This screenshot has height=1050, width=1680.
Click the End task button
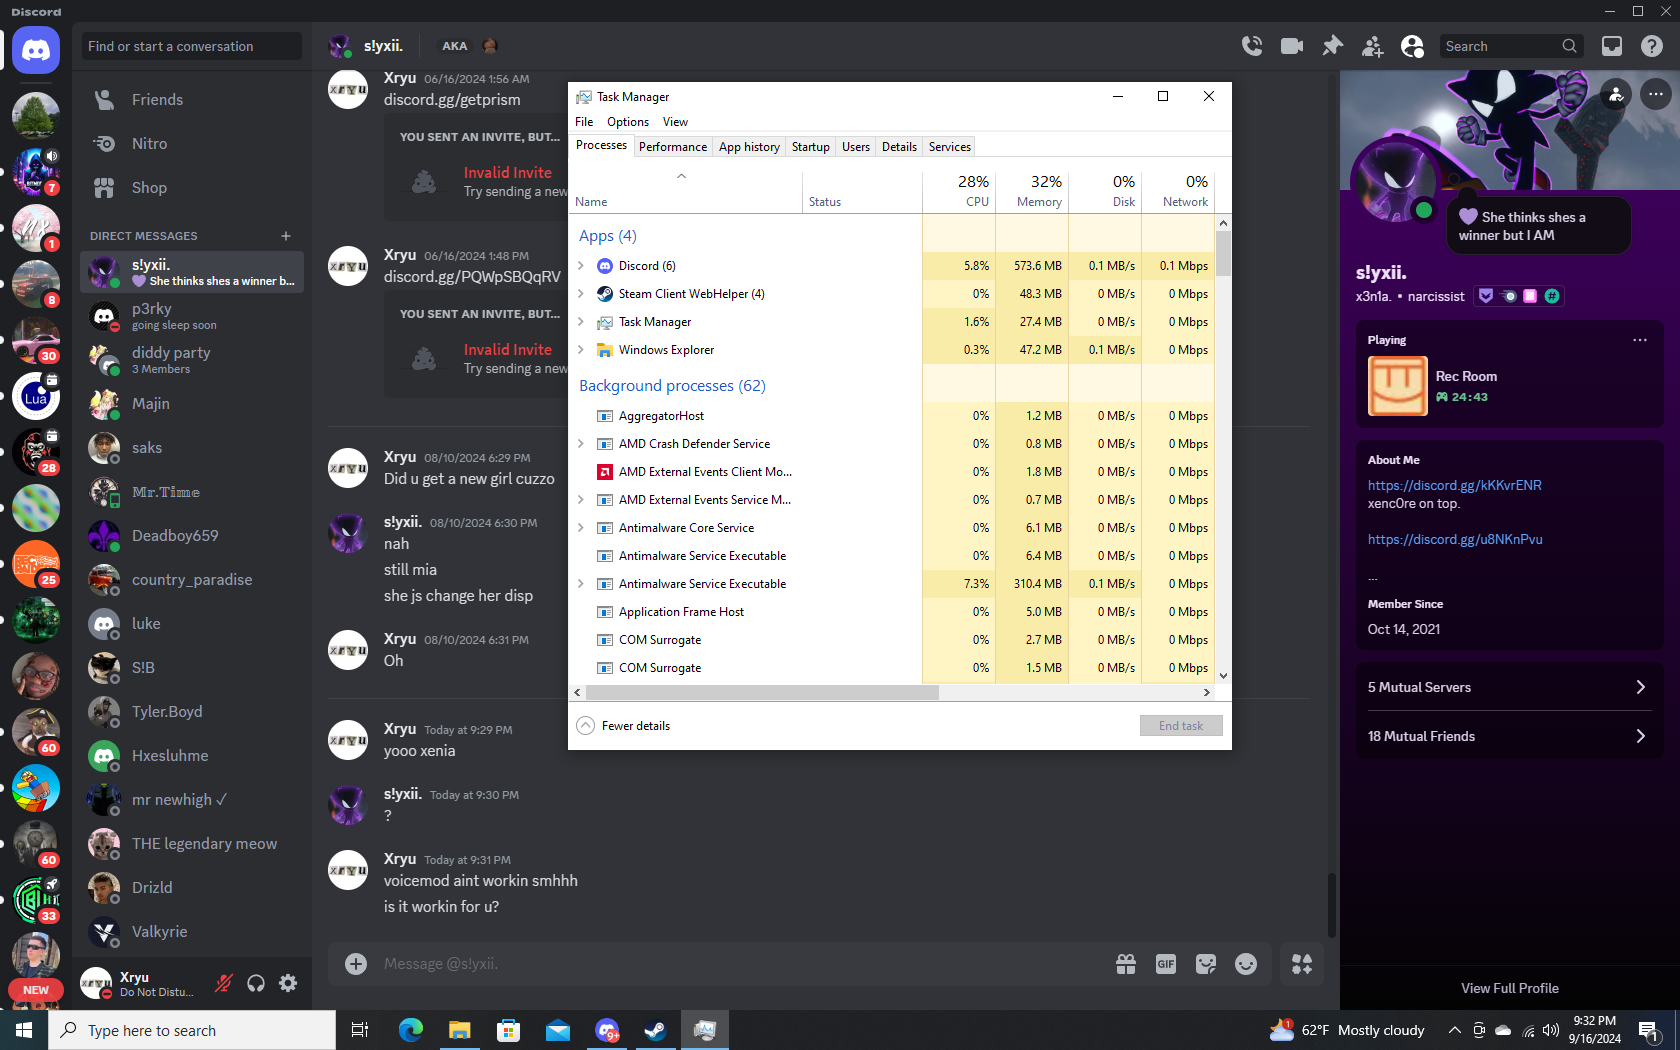[x=1181, y=726]
